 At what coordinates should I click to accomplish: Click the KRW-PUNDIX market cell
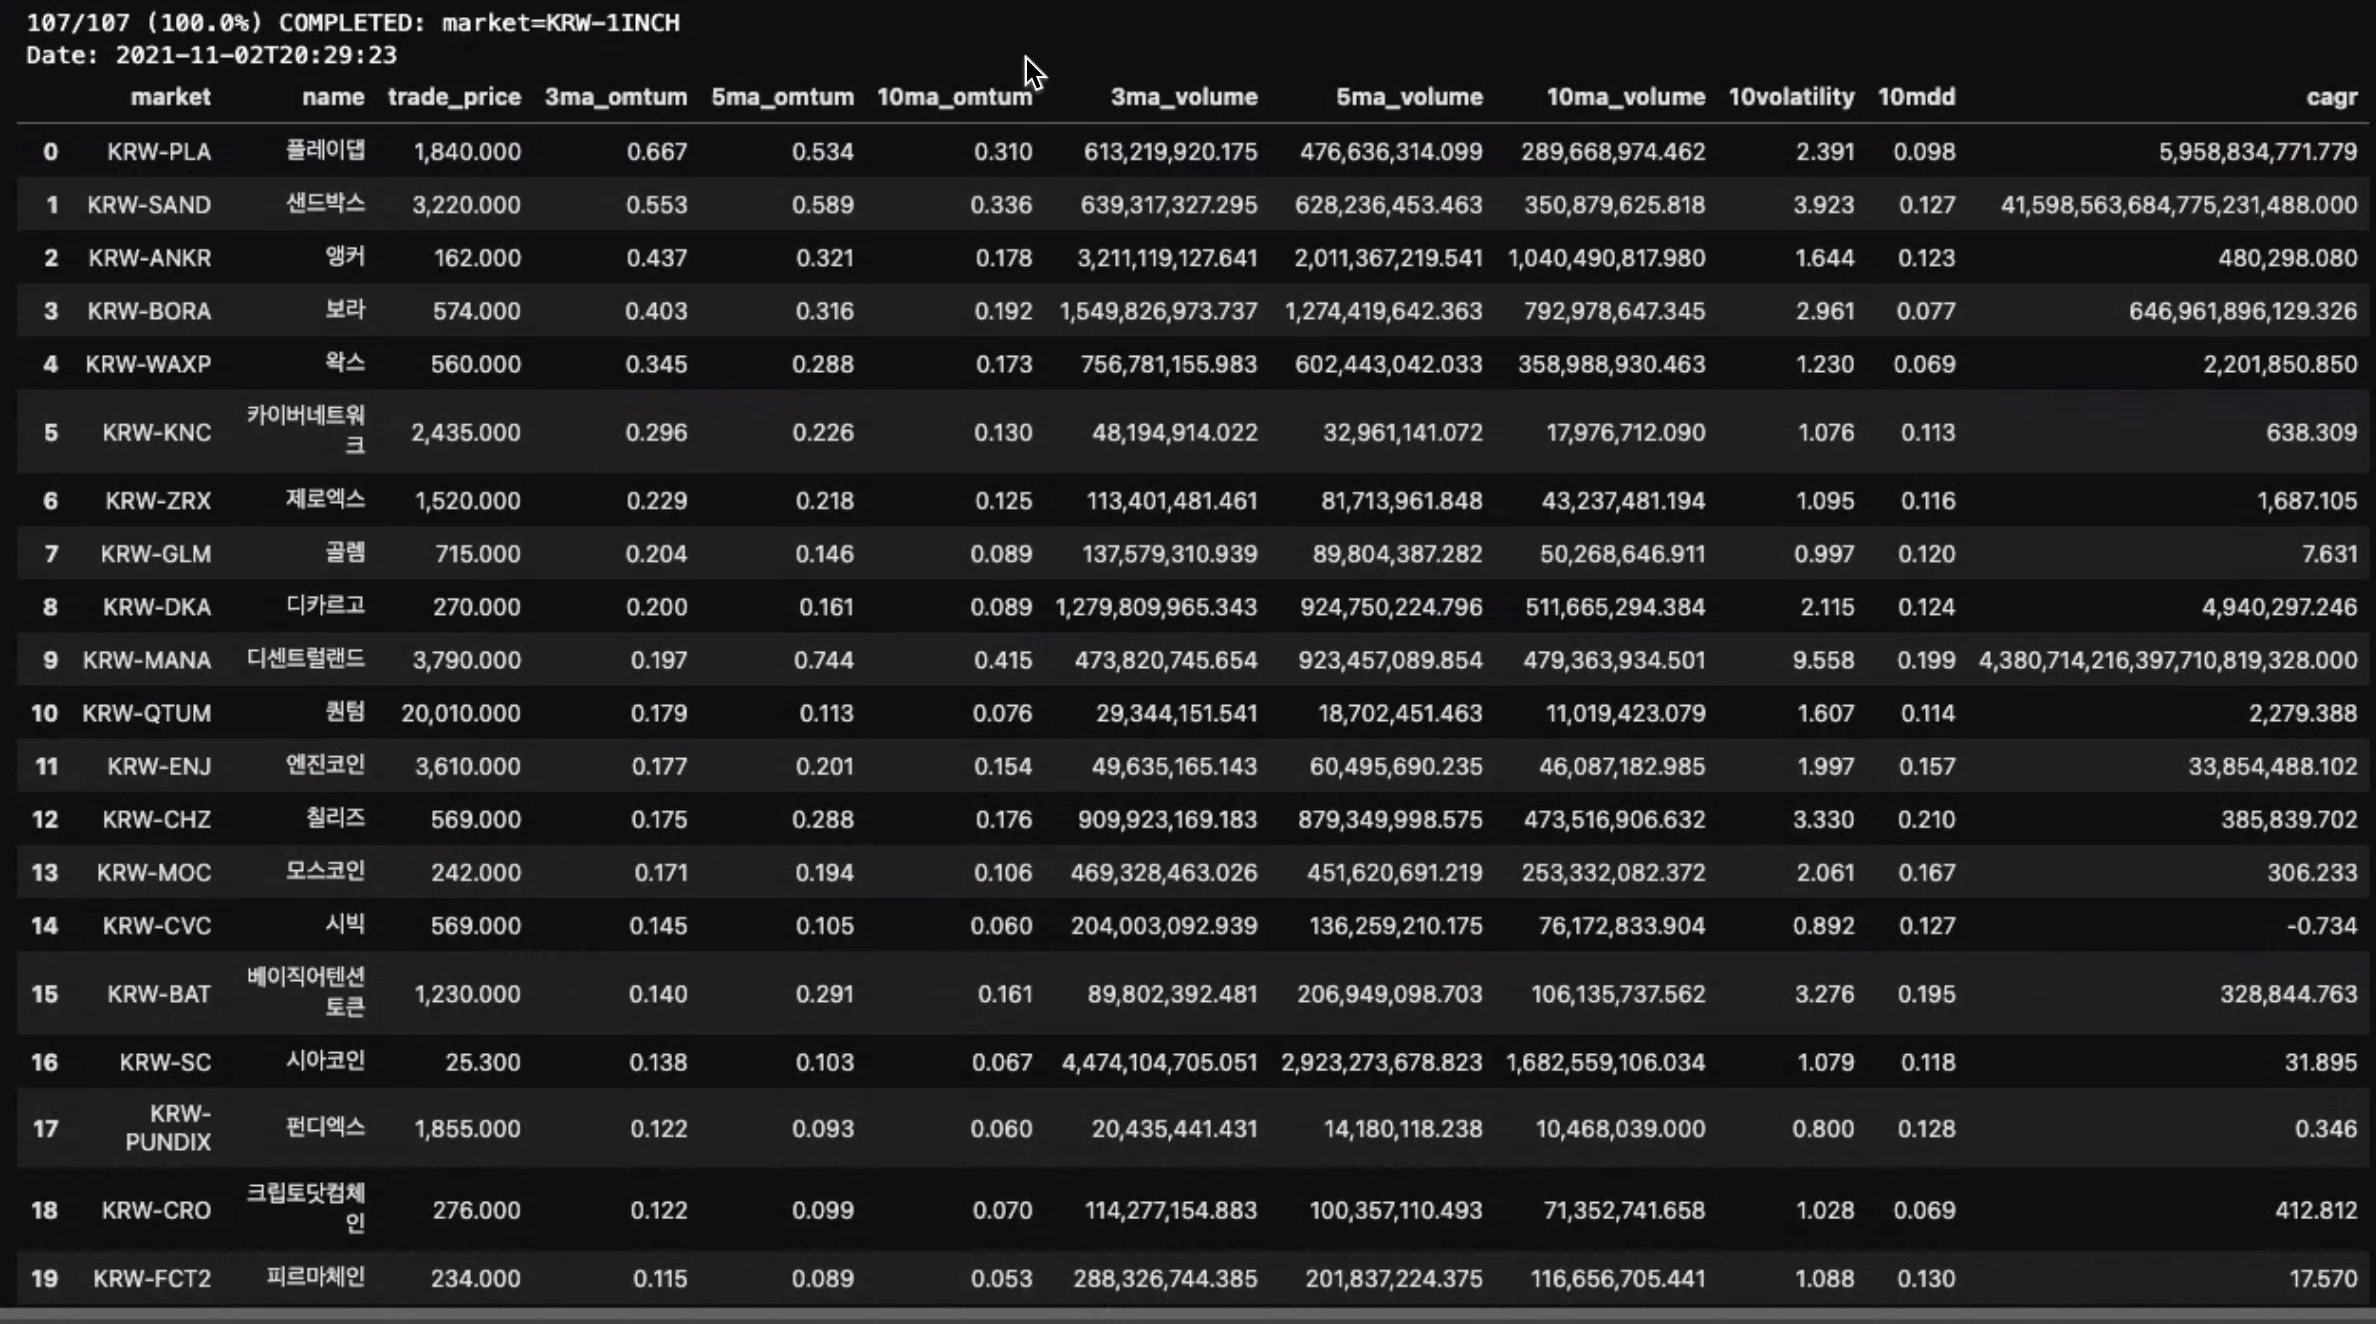[x=168, y=1128]
